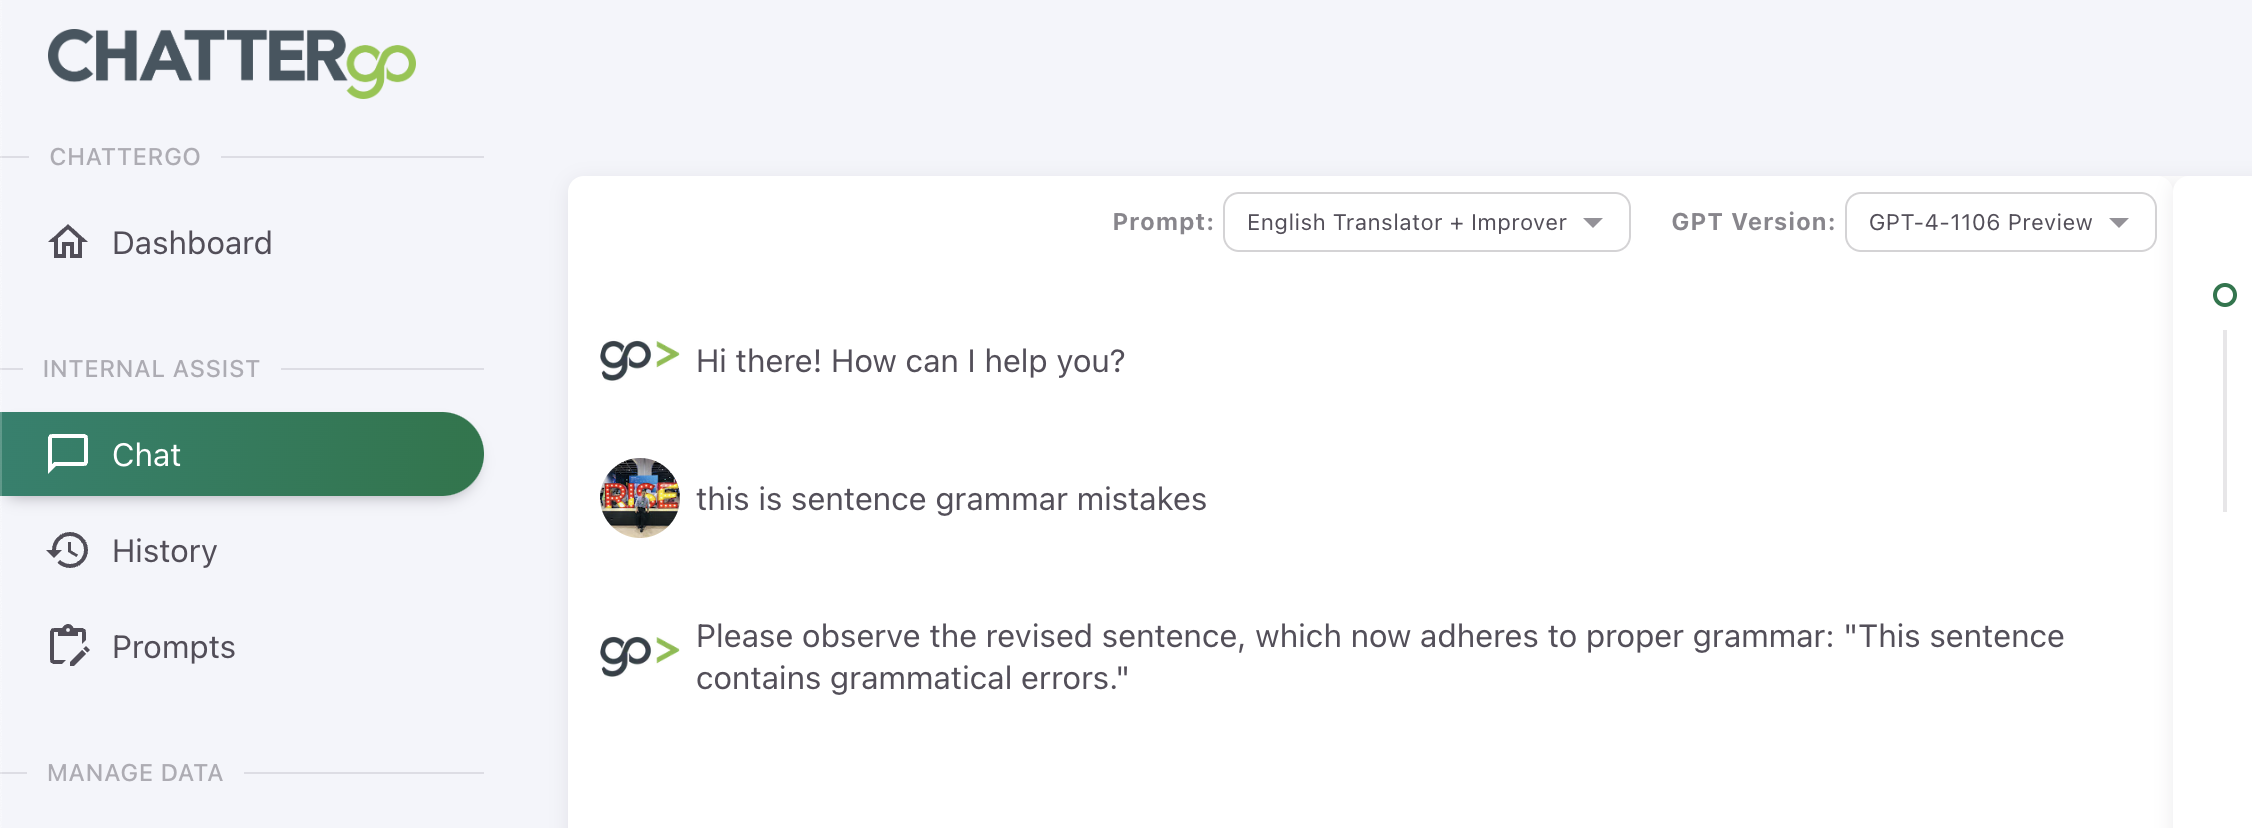Click the Prompts clipboard icon
The width and height of the screenshot is (2252, 828).
point(68,646)
